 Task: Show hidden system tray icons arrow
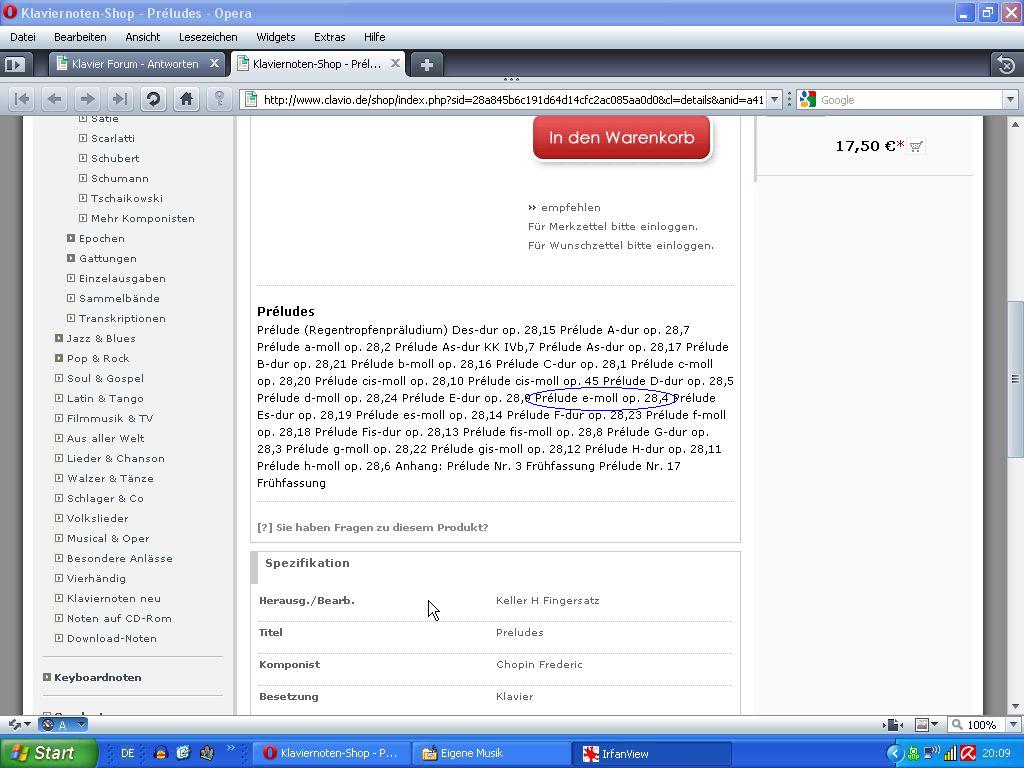(895, 754)
